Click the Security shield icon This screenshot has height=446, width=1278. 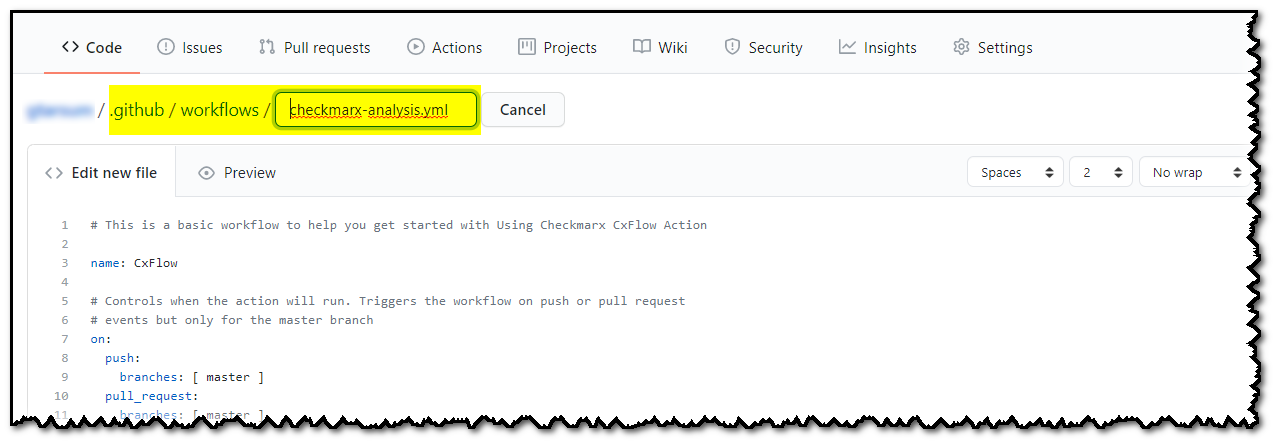click(733, 47)
